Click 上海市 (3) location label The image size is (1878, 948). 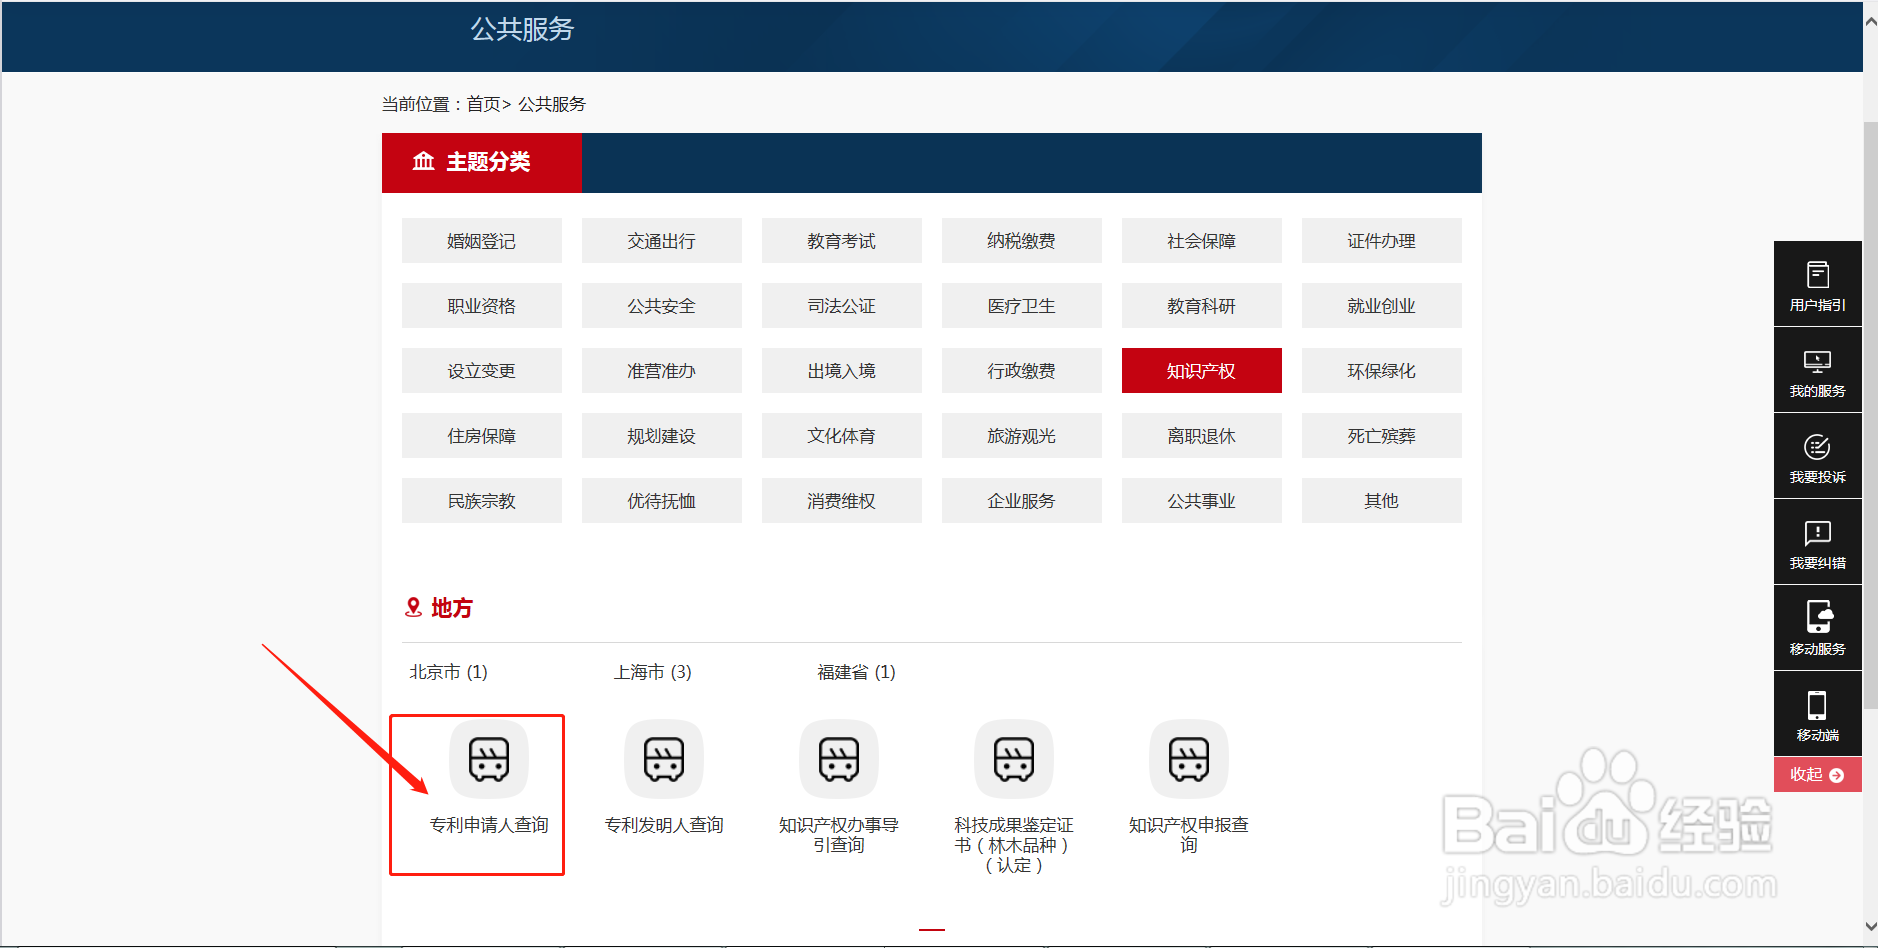pyautogui.click(x=652, y=672)
